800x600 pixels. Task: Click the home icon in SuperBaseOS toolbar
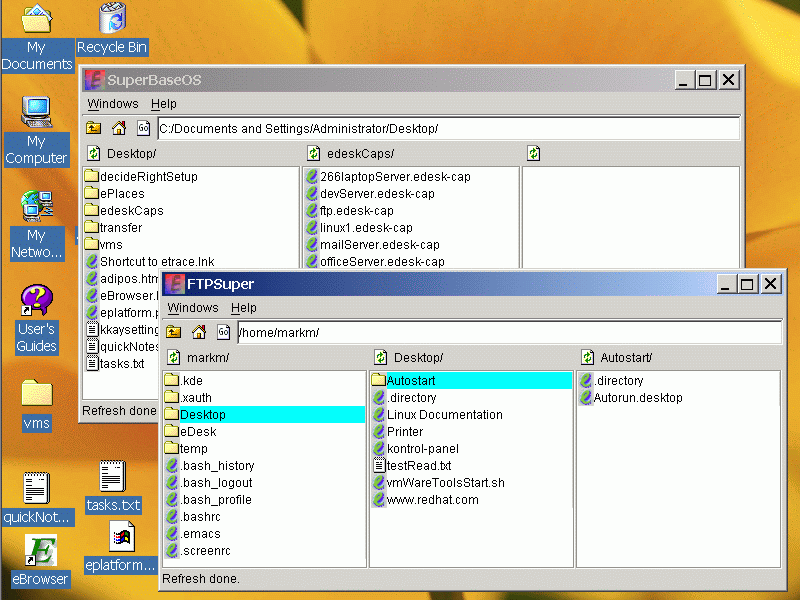[119, 128]
